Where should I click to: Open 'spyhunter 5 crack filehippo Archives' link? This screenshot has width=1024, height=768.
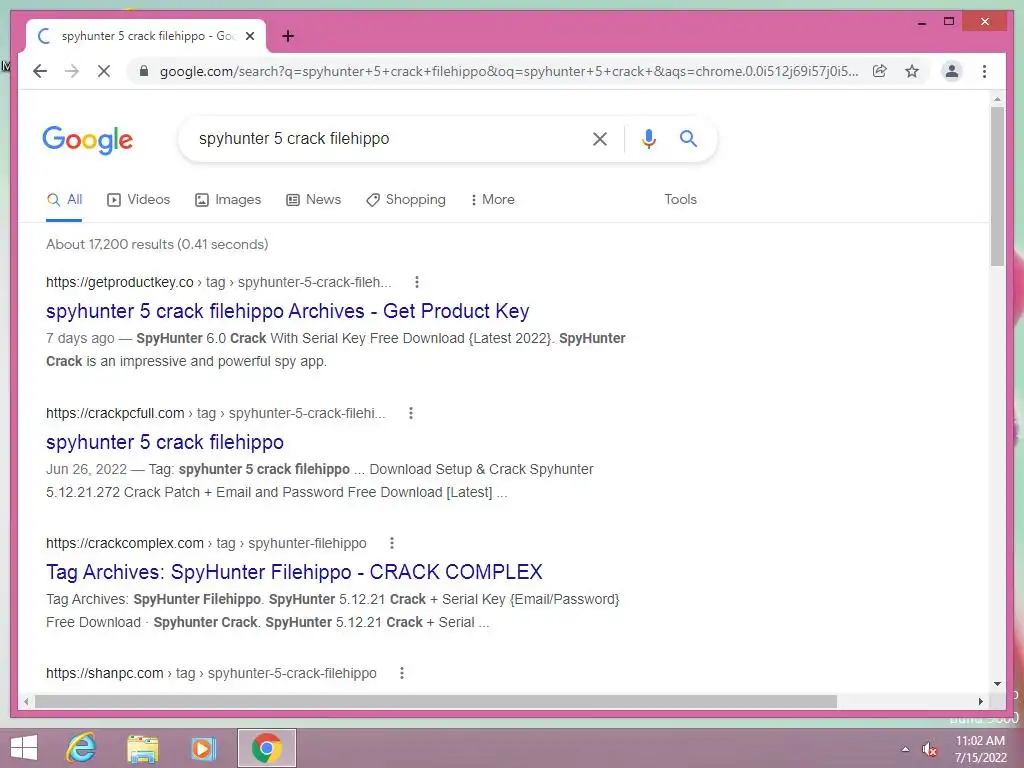point(287,311)
